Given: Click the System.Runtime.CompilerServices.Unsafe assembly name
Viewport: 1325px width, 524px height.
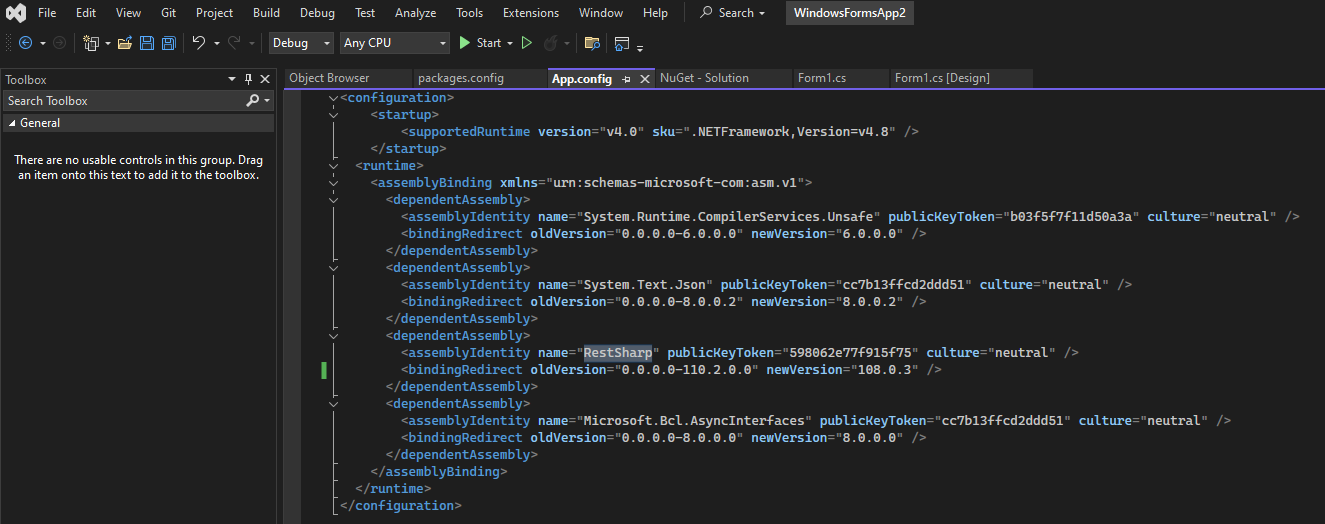Looking at the screenshot, I should click(x=728, y=216).
